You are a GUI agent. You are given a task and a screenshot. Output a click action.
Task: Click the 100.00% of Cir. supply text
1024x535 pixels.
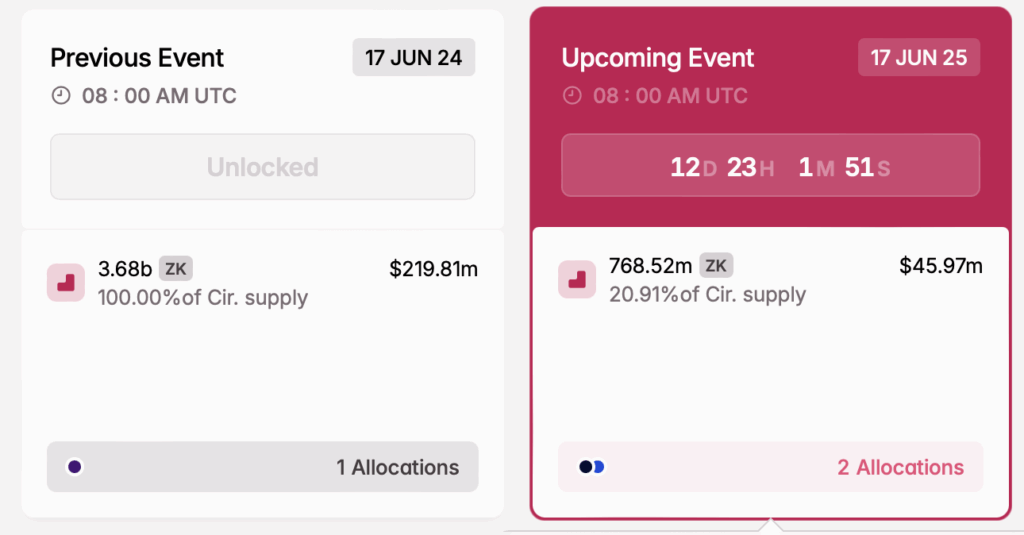[x=203, y=297]
